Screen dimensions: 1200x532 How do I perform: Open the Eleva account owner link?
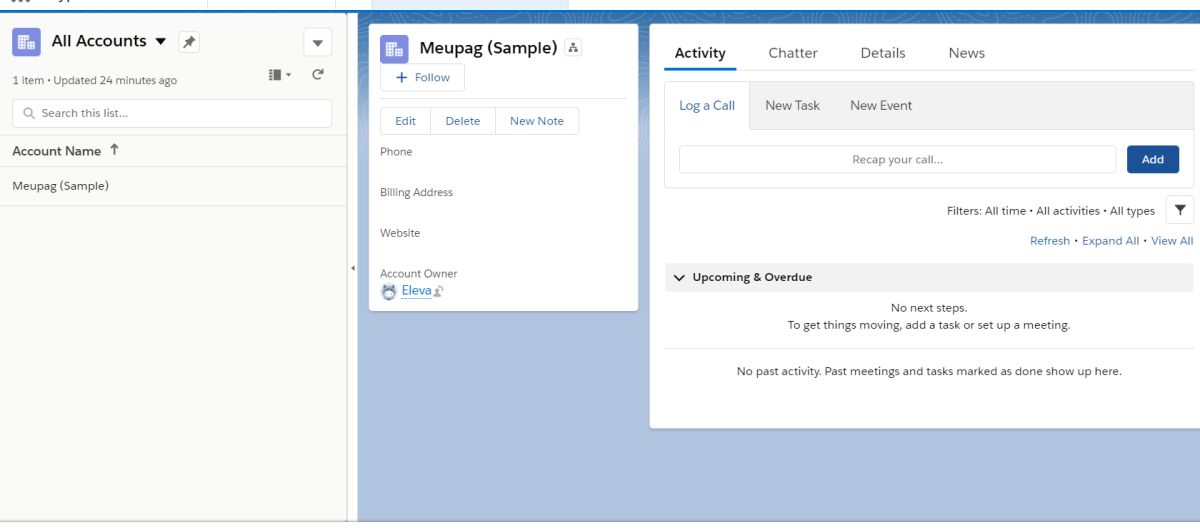coord(416,291)
